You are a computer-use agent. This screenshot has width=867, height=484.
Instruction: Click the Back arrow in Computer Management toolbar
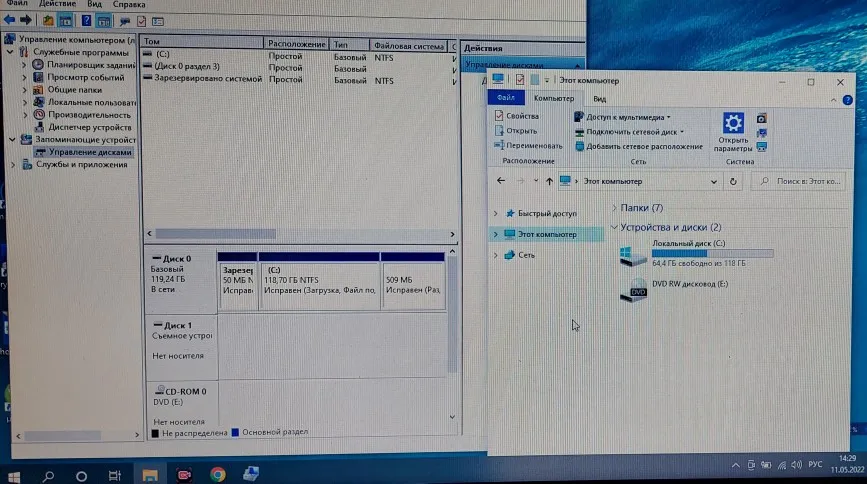tap(9, 20)
